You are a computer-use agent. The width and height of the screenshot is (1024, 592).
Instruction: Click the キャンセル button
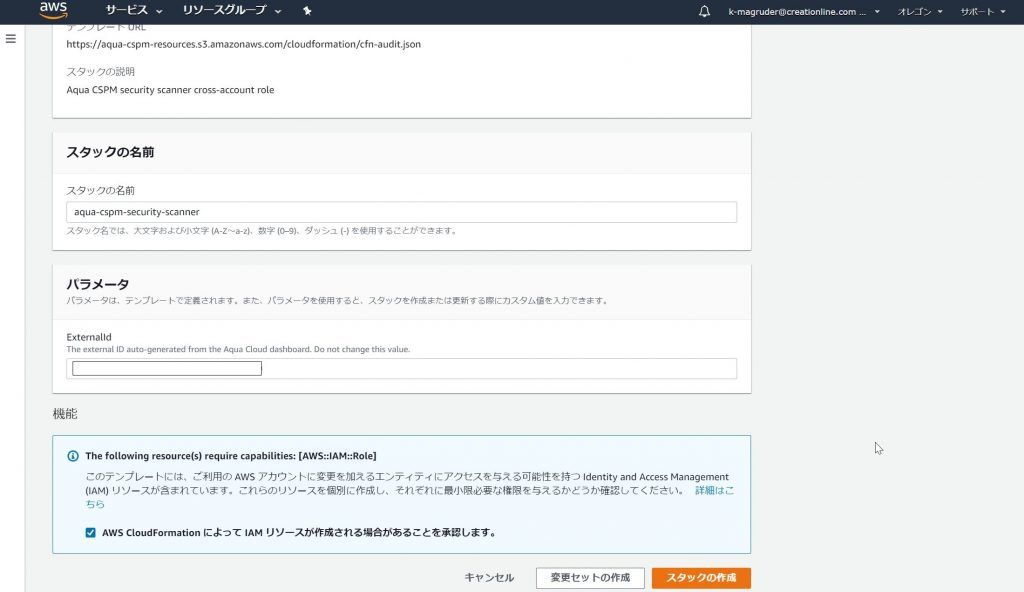pos(489,578)
